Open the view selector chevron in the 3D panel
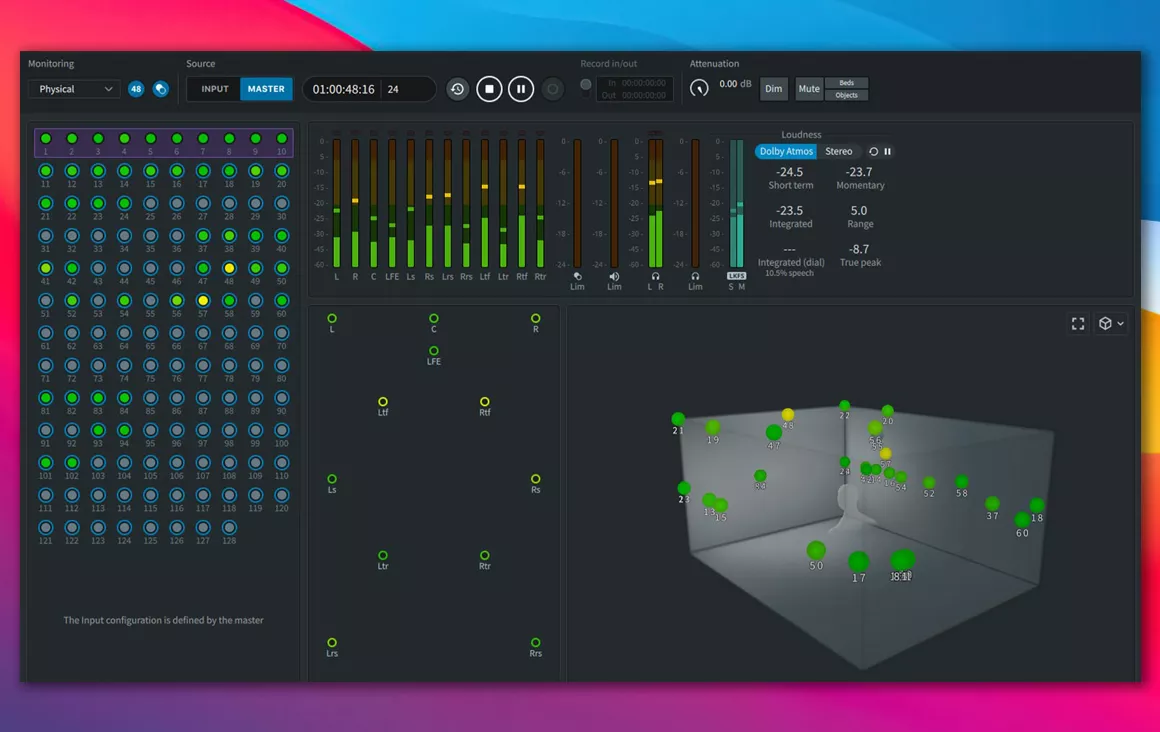Viewport: 1160px width, 732px height. (1118, 323)
